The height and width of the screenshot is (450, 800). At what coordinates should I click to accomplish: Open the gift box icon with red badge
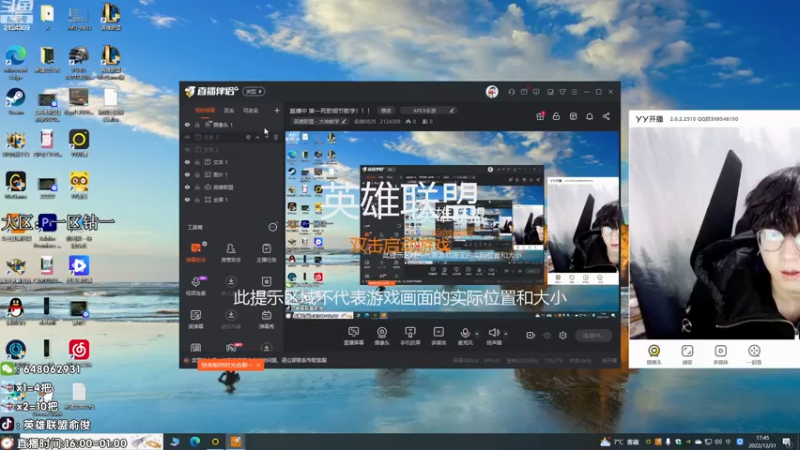click(x=540, y=116)
